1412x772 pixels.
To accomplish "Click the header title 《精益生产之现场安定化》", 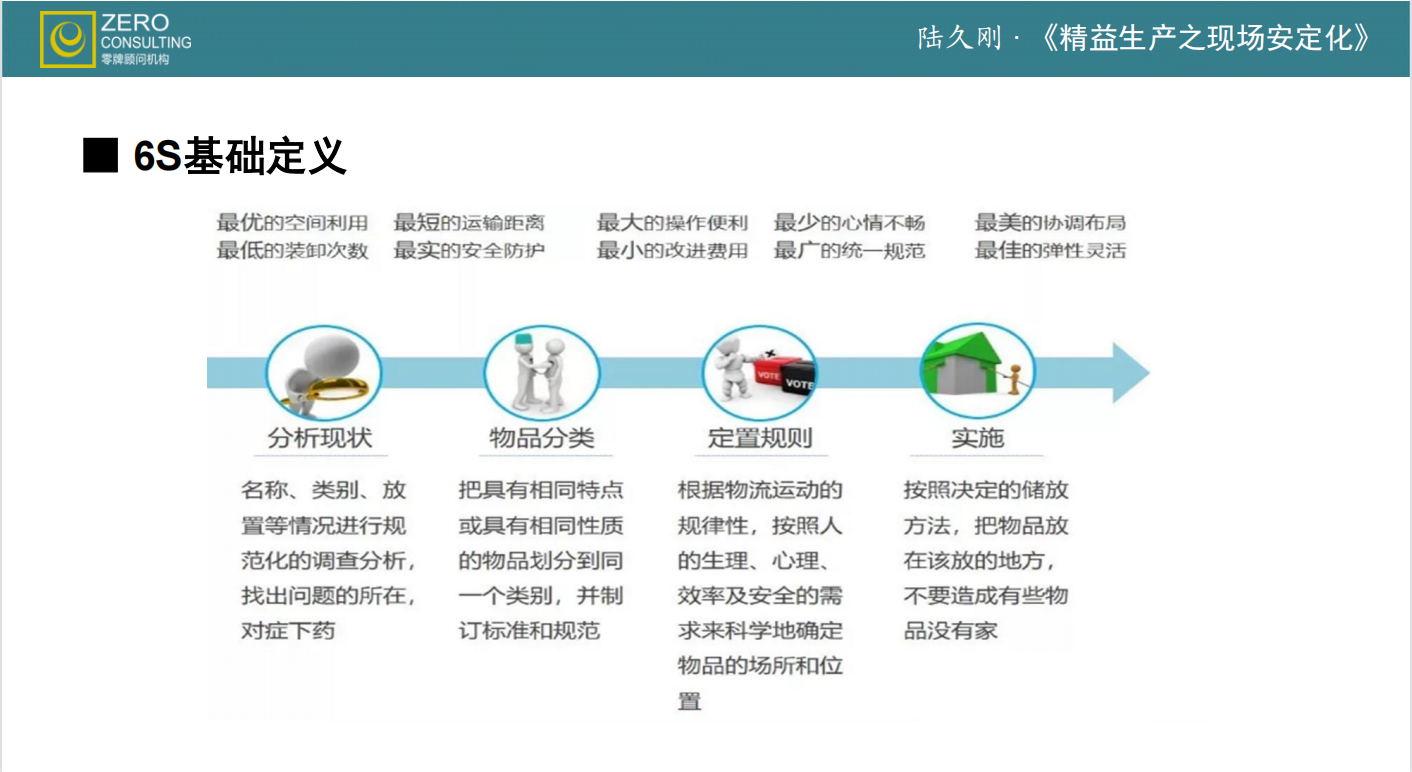I will click(x=1207, y=38).
